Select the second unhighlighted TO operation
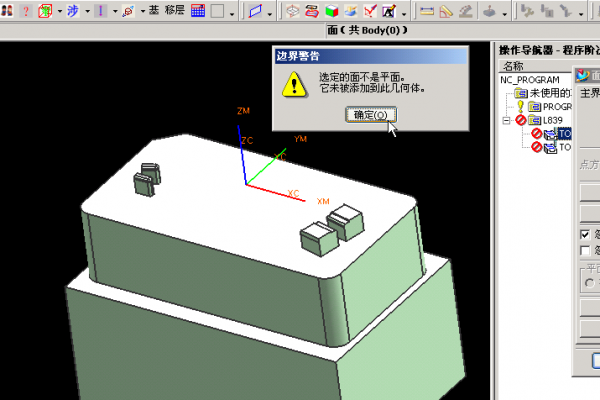The width and height of the screenshot is (600, 400). [565, 147]
